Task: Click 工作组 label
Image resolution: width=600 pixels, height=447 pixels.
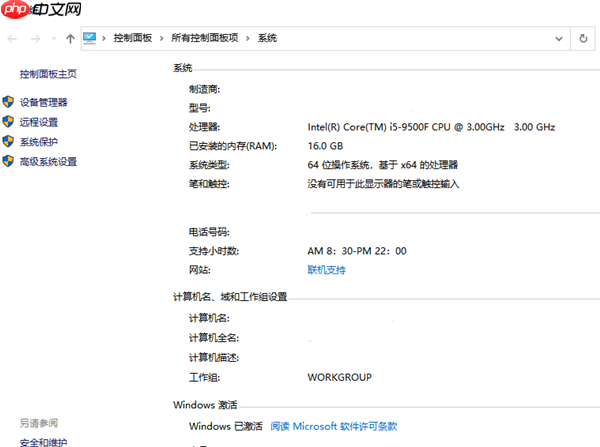Action: pos(204,378)
